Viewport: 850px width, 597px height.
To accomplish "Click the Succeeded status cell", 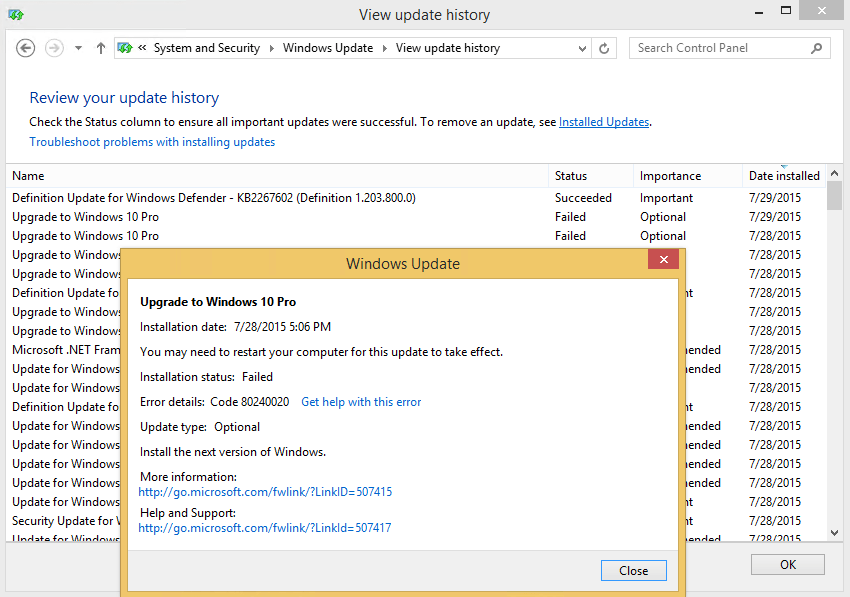I will [583, 198].
